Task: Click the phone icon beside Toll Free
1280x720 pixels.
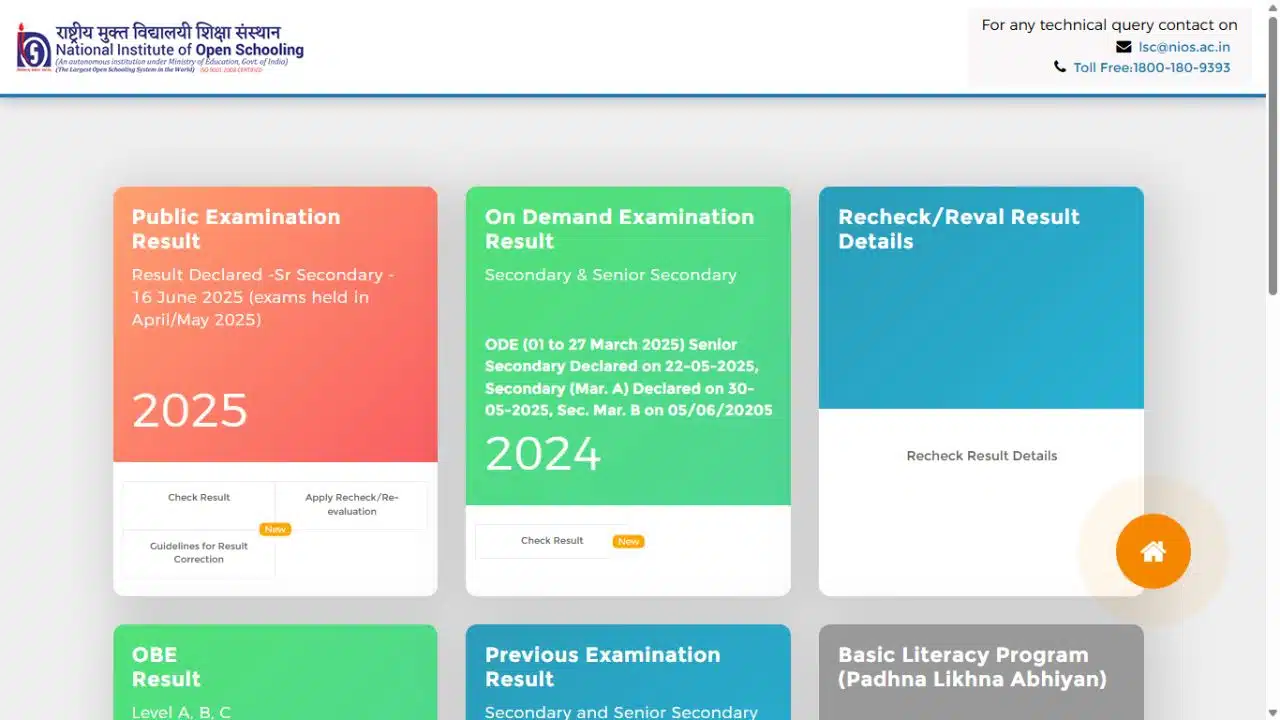Action: click(x=1060, y=67)
